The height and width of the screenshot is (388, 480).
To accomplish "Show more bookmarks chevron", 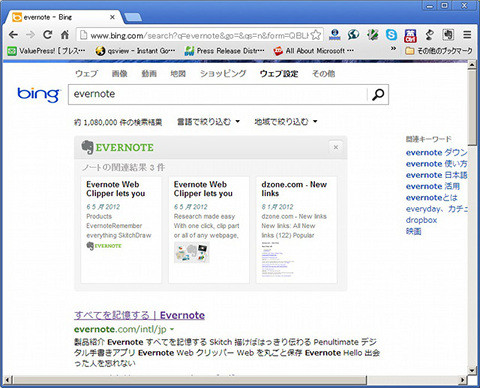I will point(393,49).
